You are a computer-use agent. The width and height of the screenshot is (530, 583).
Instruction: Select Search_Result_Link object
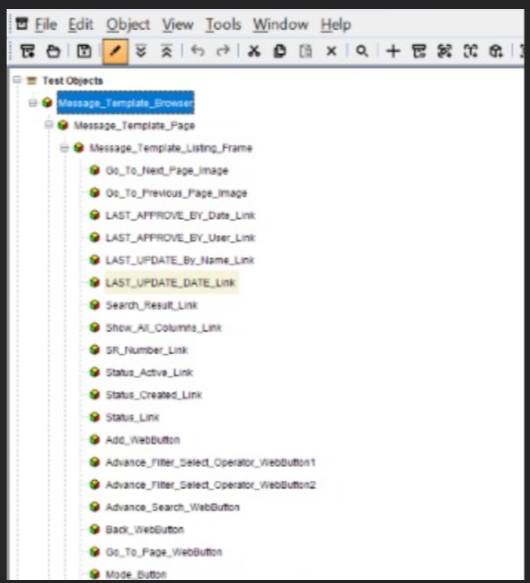point(151,305)
